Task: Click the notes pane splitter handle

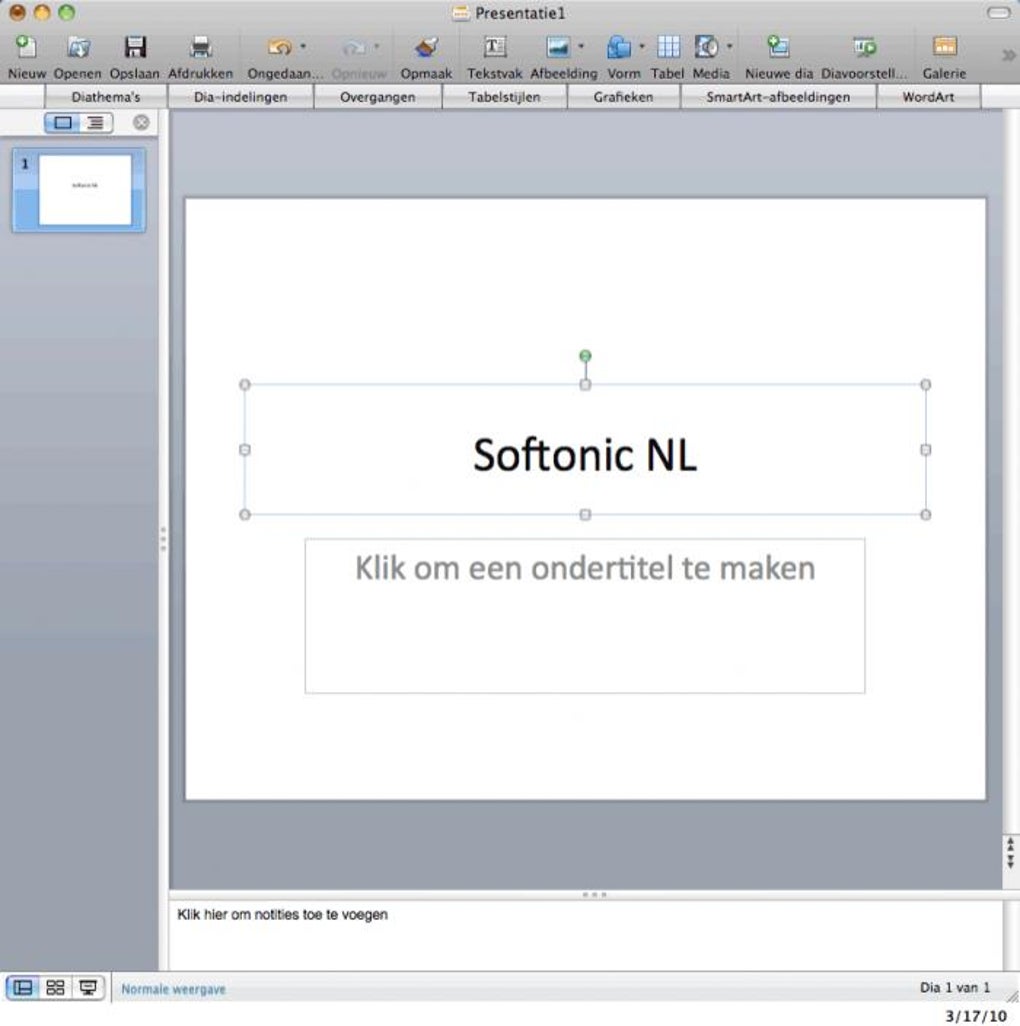Action: click(594, 894)
